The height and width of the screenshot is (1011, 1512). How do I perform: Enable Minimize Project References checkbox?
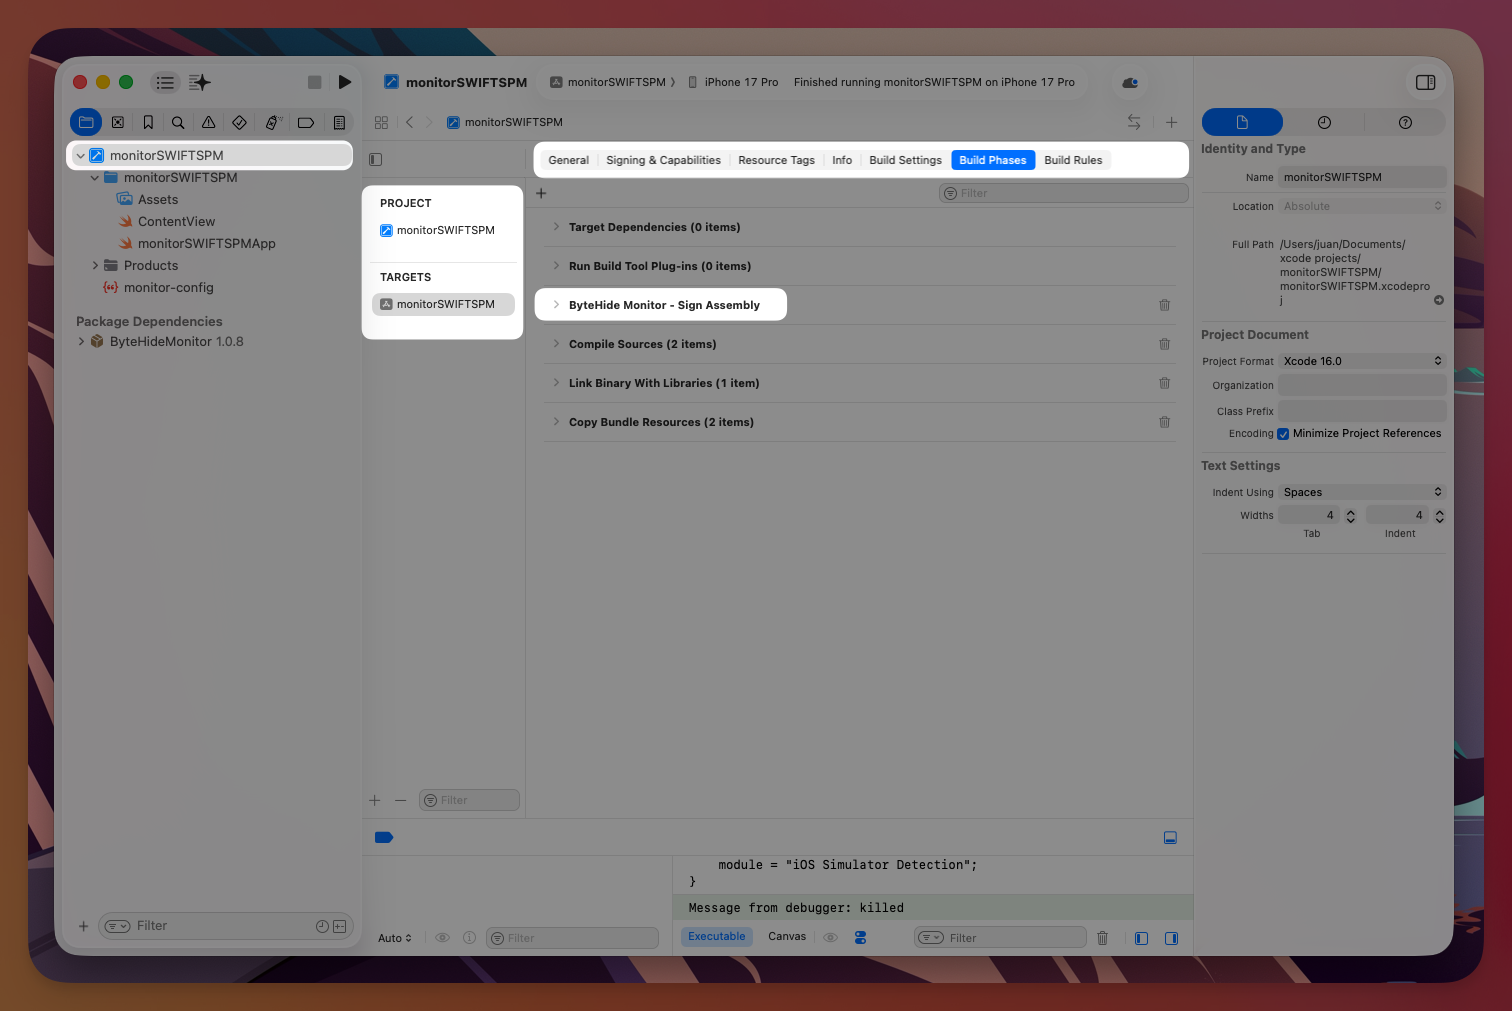(x=1283, y=434)
